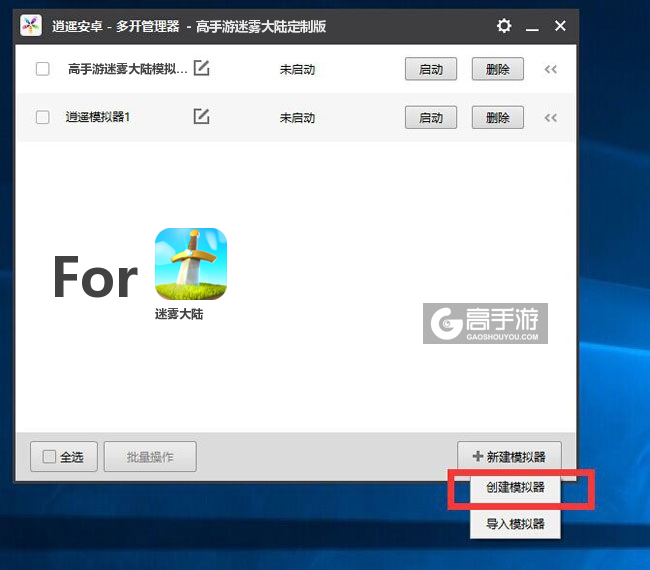Close the 多开管理器 window

(560, 26)
